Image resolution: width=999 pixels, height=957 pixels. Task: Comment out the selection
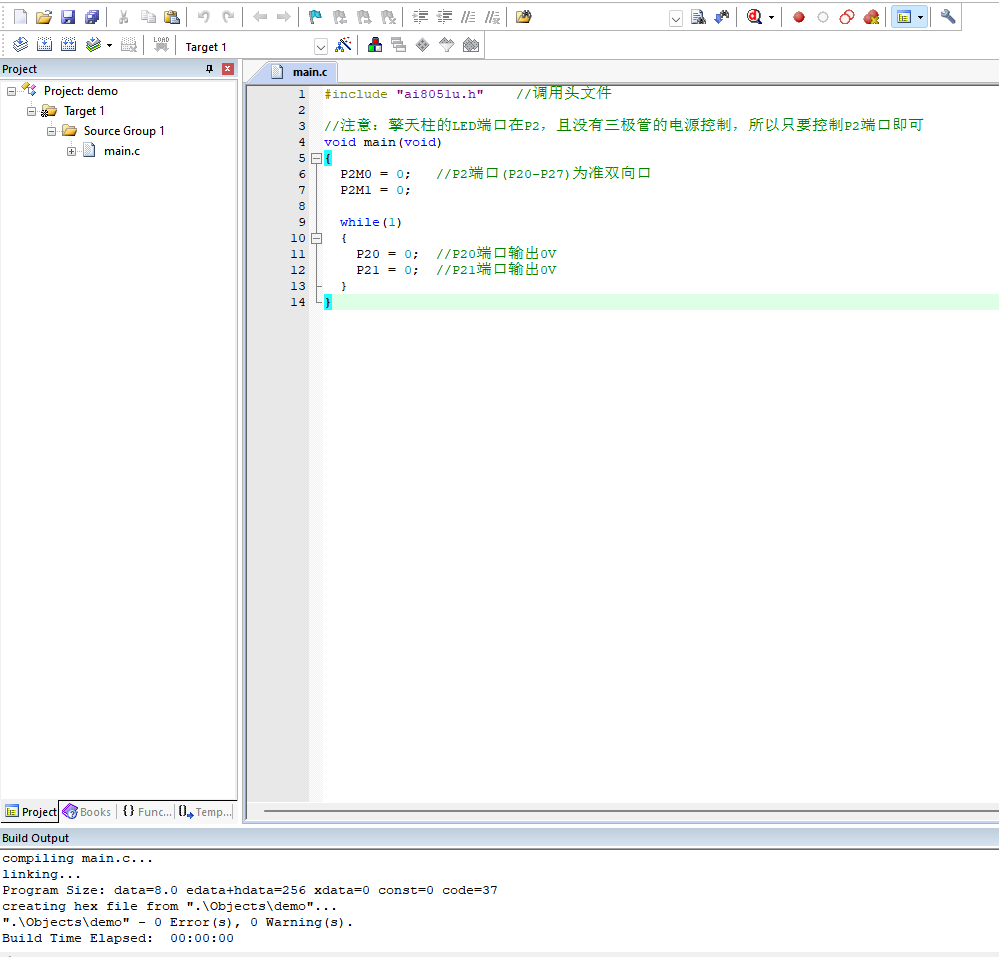click(x=468, y=17)
